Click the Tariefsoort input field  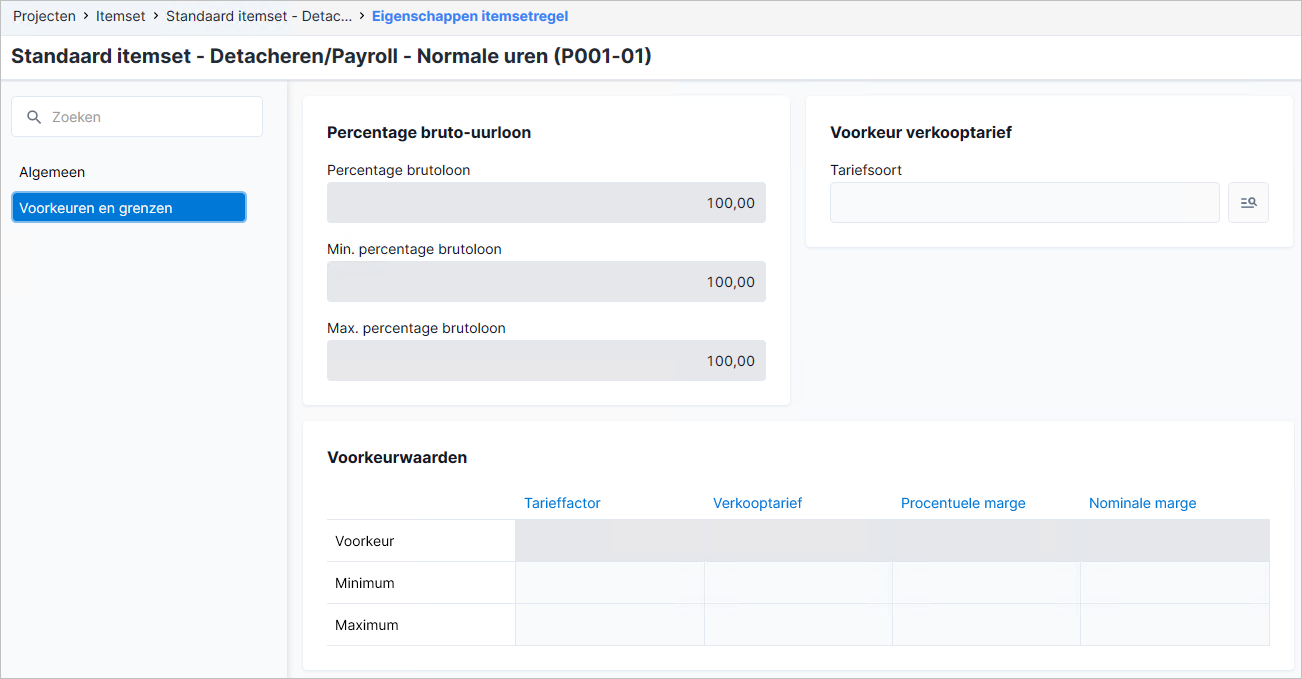click(x=1025, y=202)
